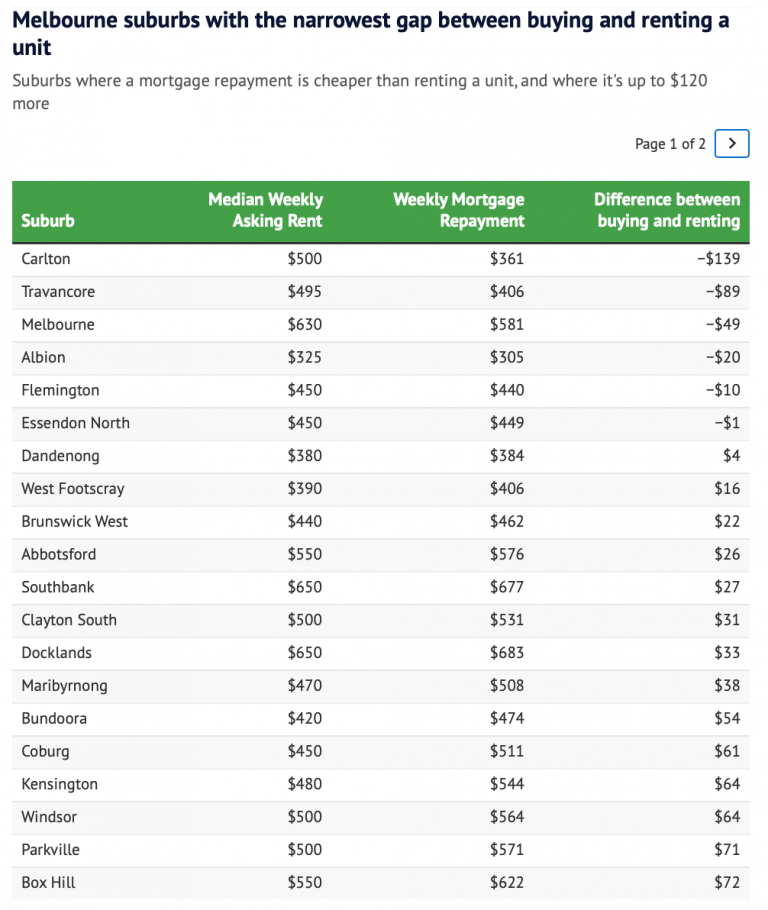Click the Southbank suburb name

[58, 587]
